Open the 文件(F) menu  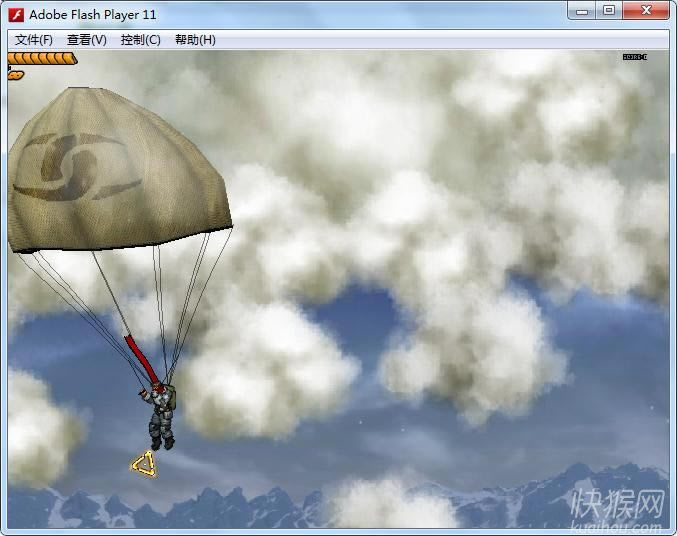pos(34,40)
